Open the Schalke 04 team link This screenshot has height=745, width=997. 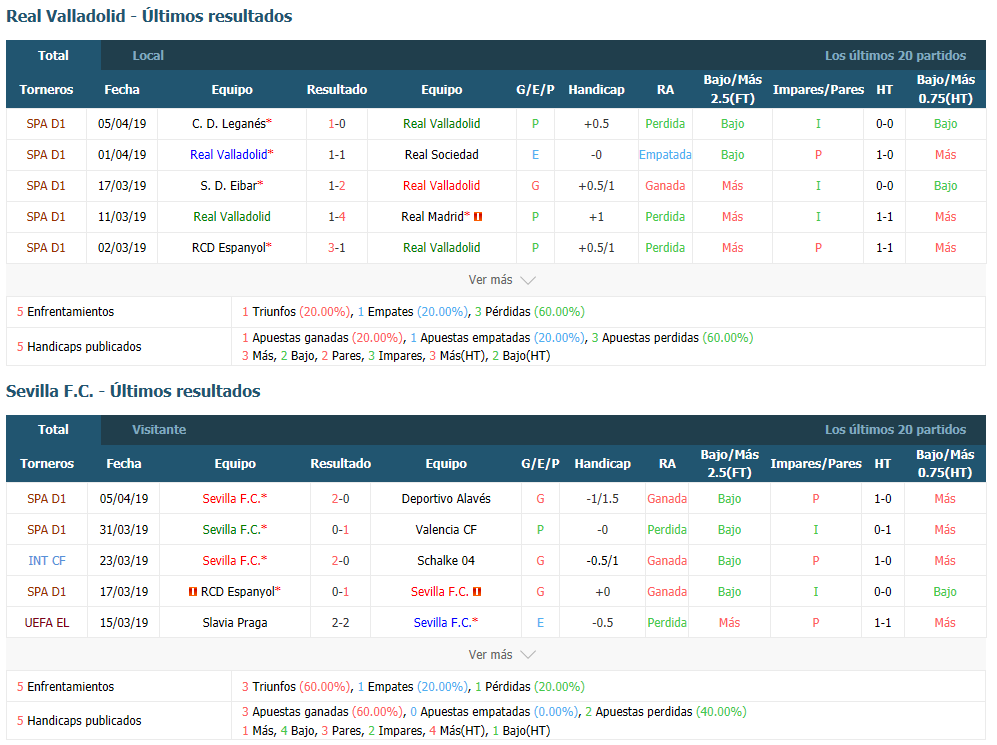click(446, 561)
